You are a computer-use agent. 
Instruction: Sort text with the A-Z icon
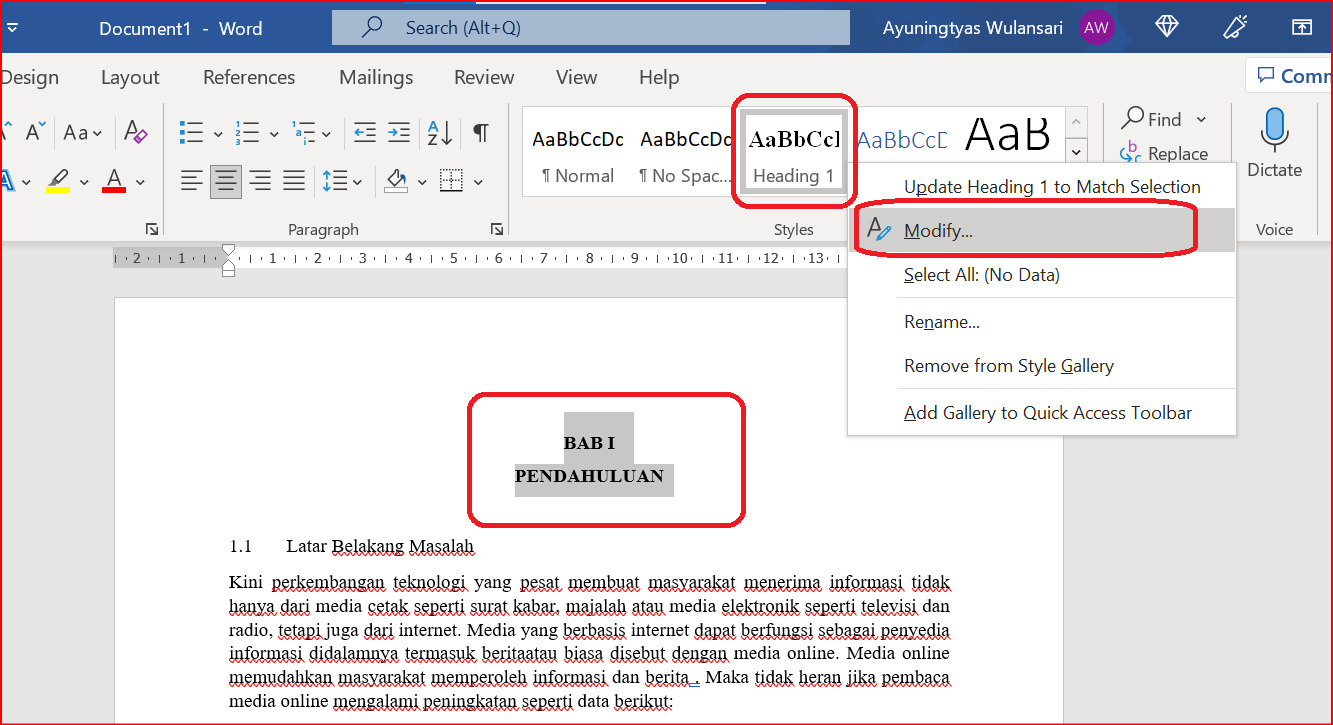coord(440,132)
